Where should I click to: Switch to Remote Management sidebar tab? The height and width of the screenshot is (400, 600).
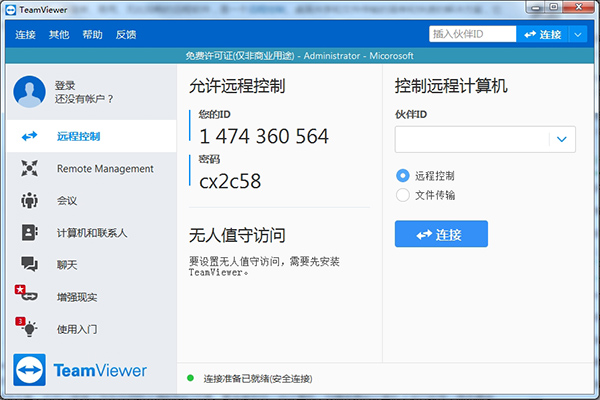91,168
